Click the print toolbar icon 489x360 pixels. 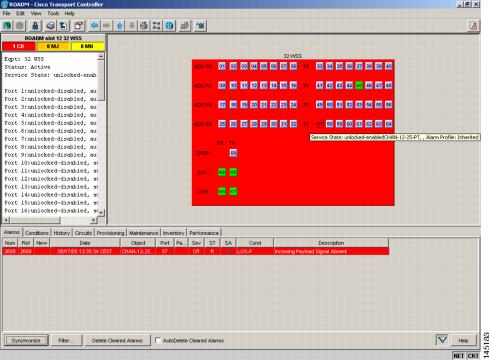tap(50, 26)
